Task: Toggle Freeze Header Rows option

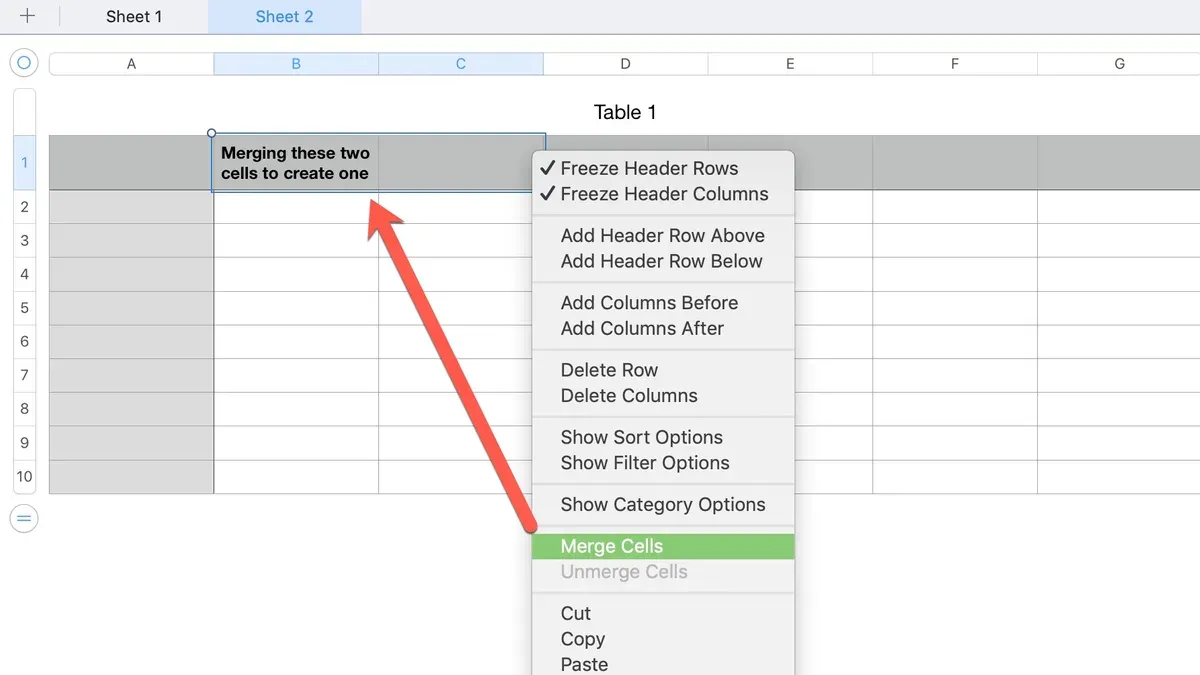Action: coord(664,168)
